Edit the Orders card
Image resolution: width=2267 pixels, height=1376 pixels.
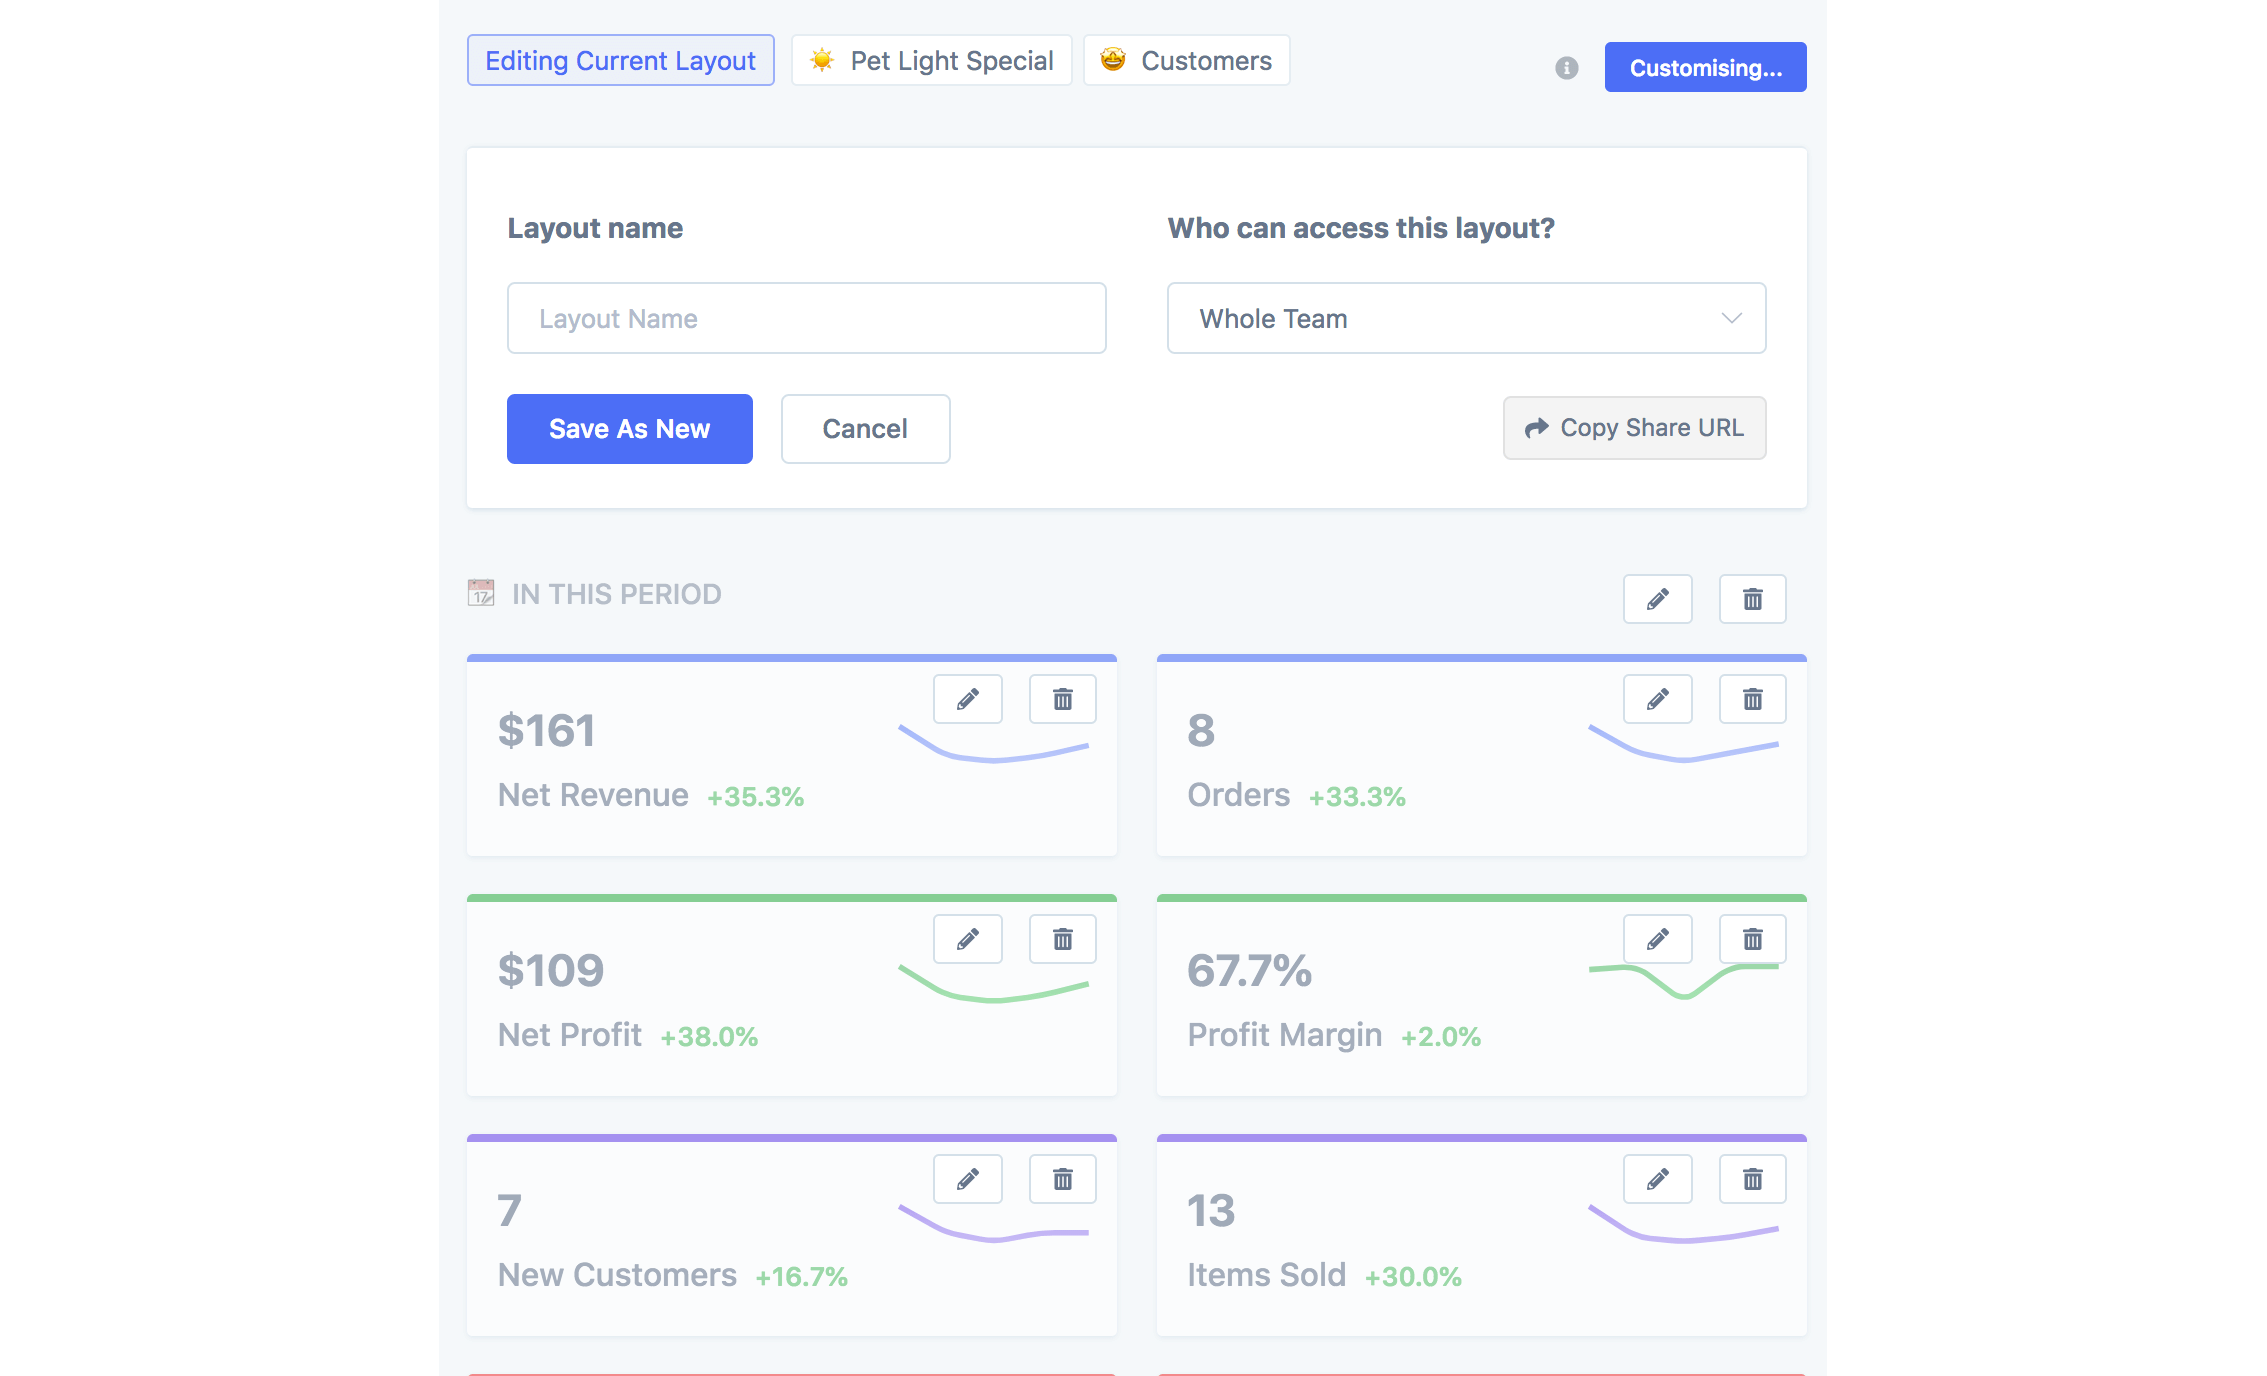coord(1657,699)
